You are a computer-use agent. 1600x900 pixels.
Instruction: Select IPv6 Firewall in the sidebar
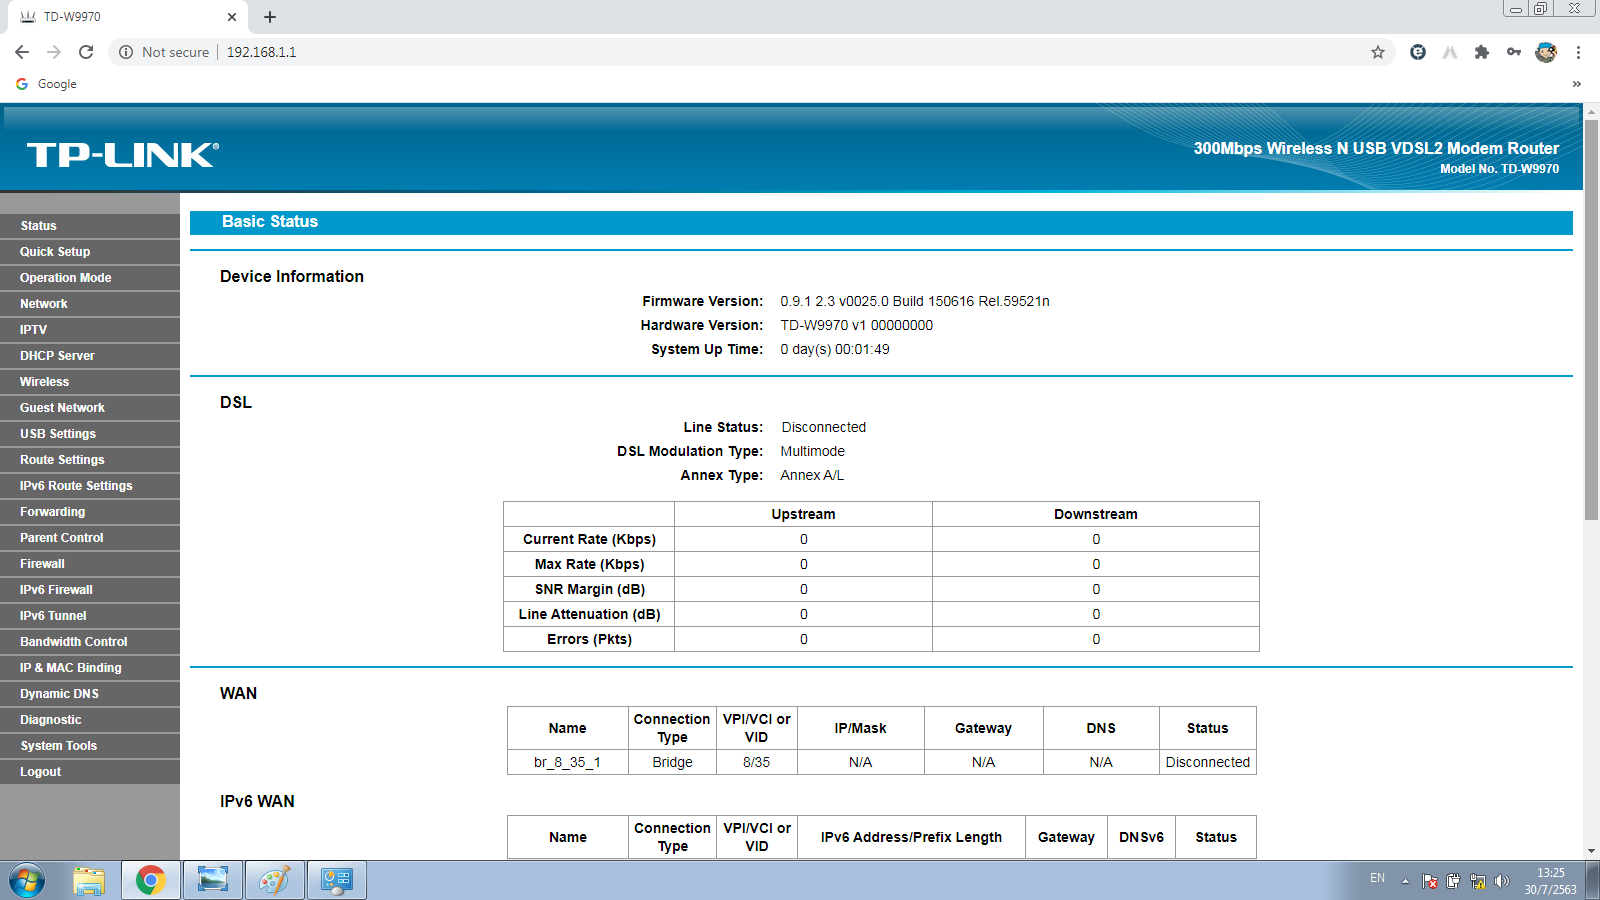[90, 590]
